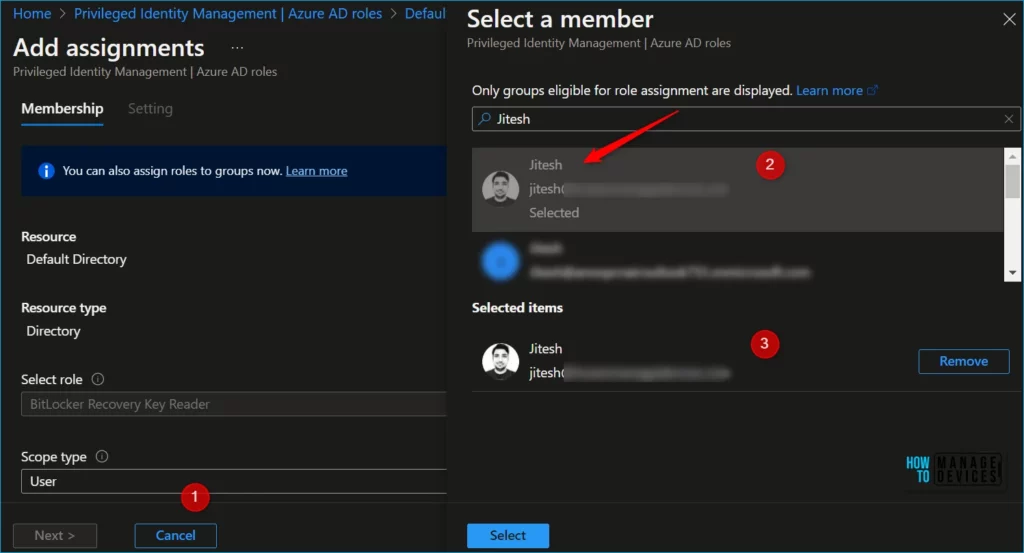This screenshot has width=1024, height=553.
Task: Remove Jitesh from selected items
Action: click(963, 361)
